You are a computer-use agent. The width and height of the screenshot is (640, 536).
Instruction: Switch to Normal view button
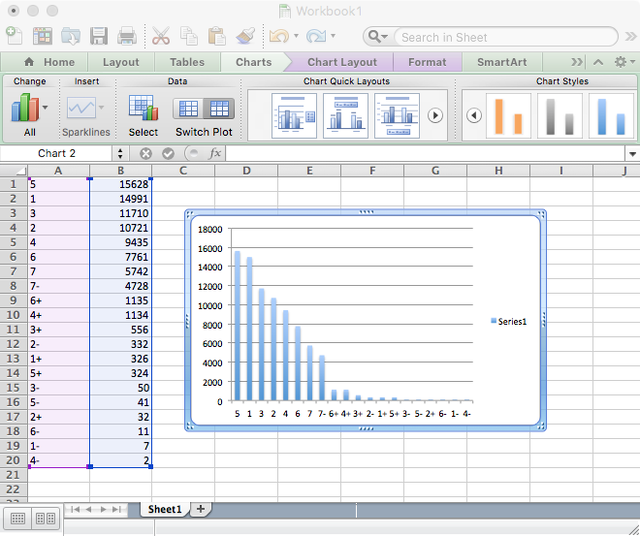click(17, 518)
